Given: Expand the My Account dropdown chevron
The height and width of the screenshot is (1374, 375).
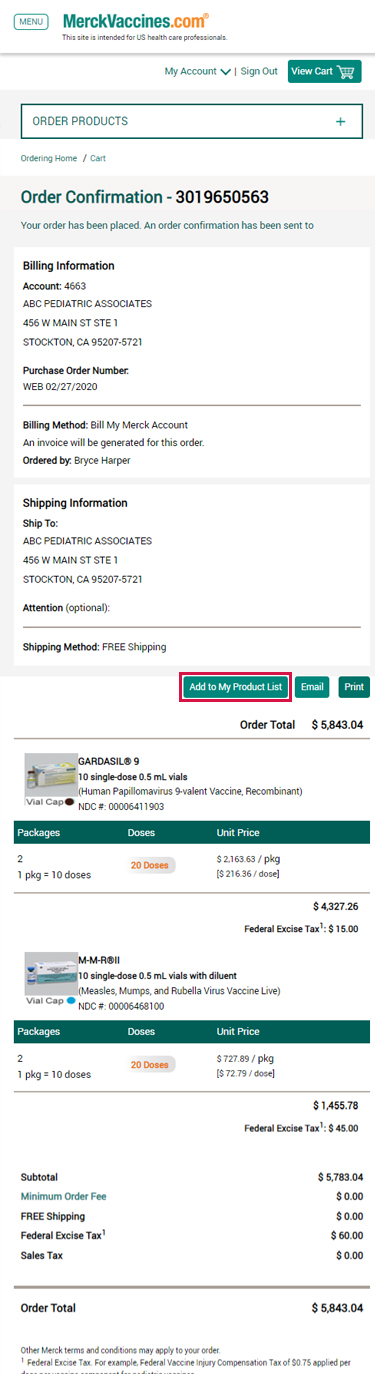Looking at the screenshot, I should (225, 72).
